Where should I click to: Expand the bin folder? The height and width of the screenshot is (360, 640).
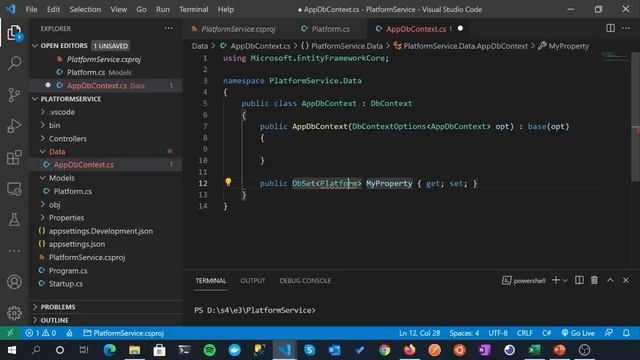[x=54, y=125]
